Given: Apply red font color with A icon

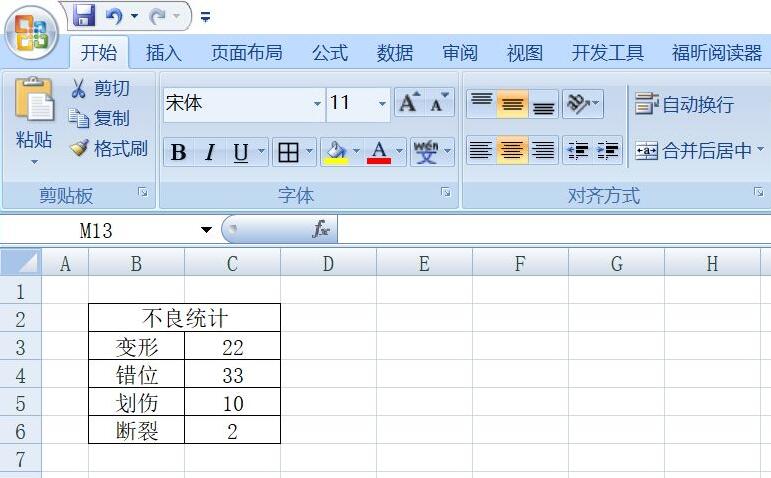Looking at the screenshot, I should (379, 152).
